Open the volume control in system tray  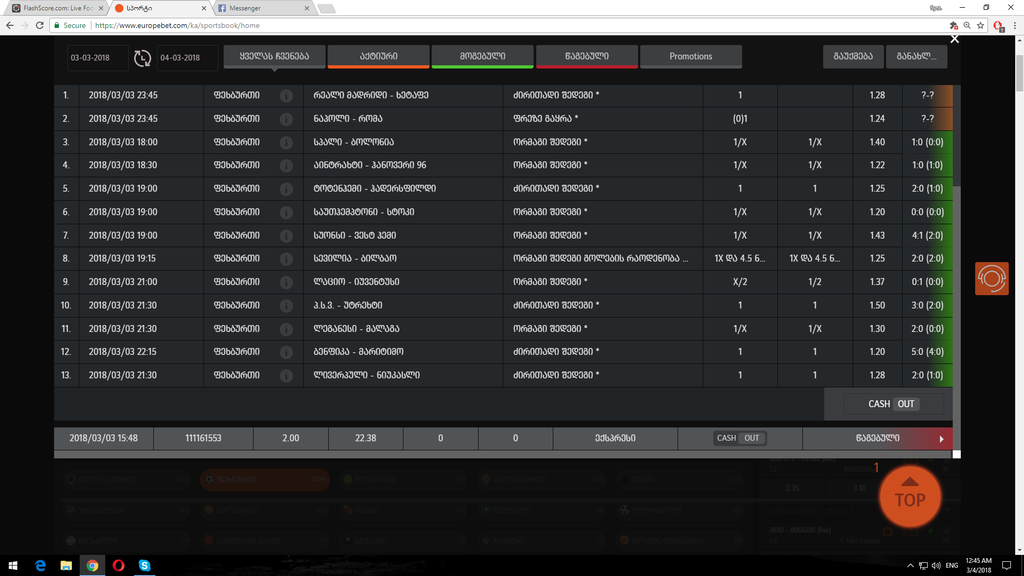tap(936, 566)
